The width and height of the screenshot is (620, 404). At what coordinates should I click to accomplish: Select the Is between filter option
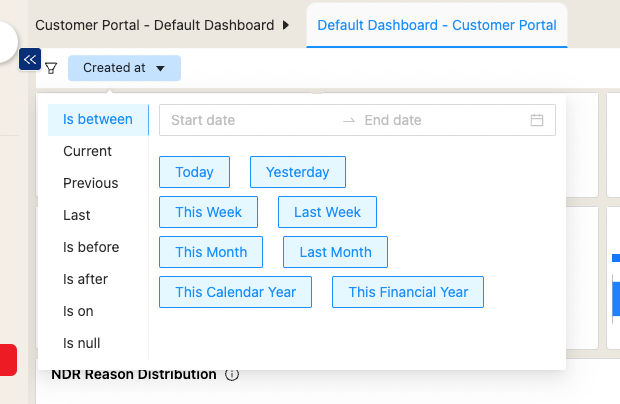98,120
